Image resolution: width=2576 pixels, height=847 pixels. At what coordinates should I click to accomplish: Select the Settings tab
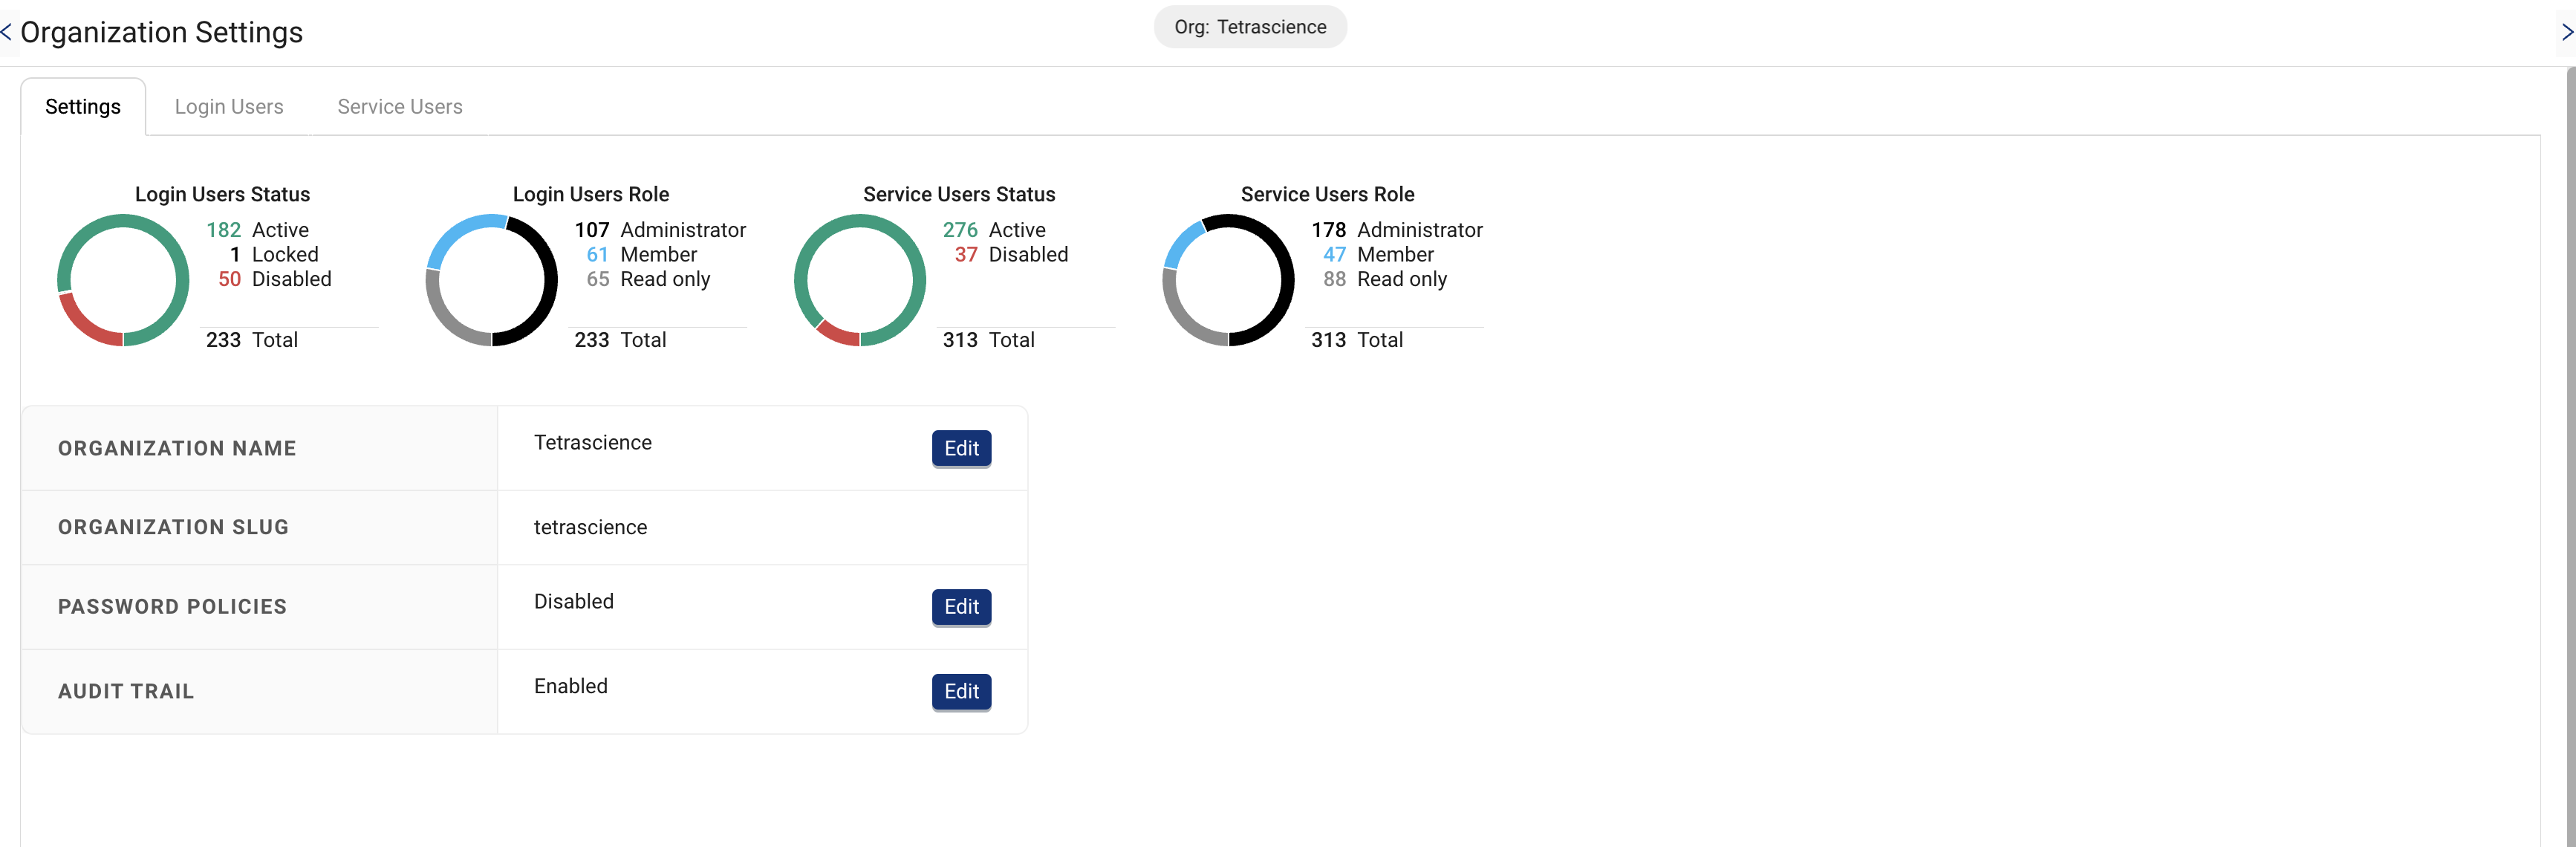[83, 107]
